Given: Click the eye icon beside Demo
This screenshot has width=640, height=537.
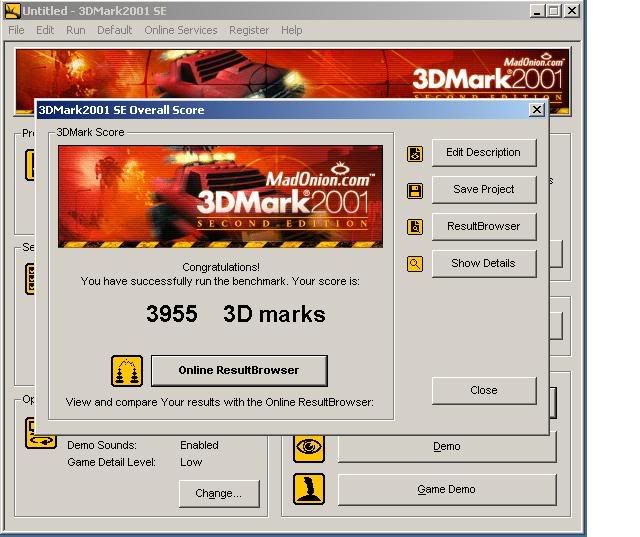Looking at the screenshot, I should point(309,447).
